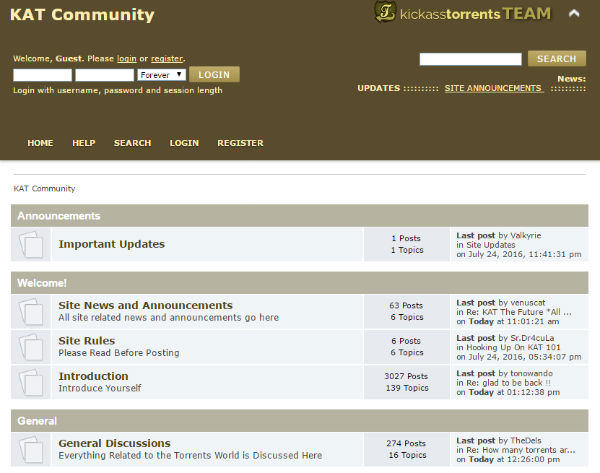Open the KAT Community header title
The image size is (600, 473).
click(x=82, y=15)
